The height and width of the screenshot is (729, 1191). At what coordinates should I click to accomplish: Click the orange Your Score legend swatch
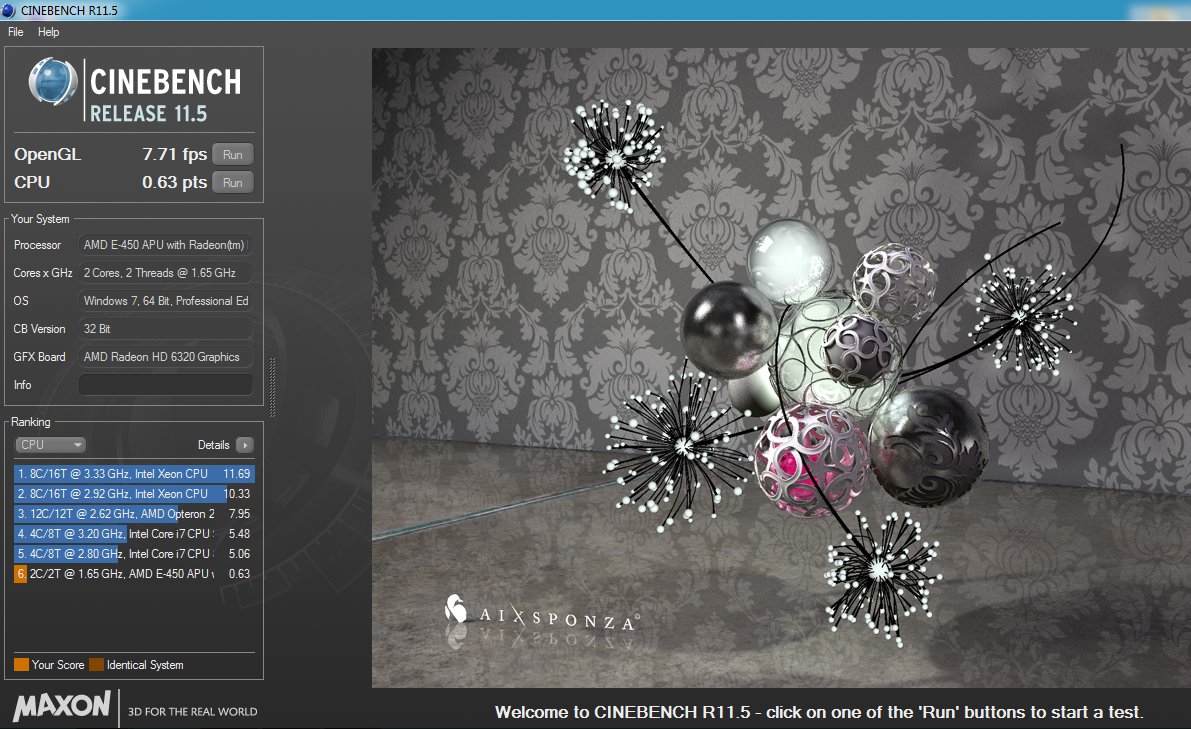click(21, 664)
